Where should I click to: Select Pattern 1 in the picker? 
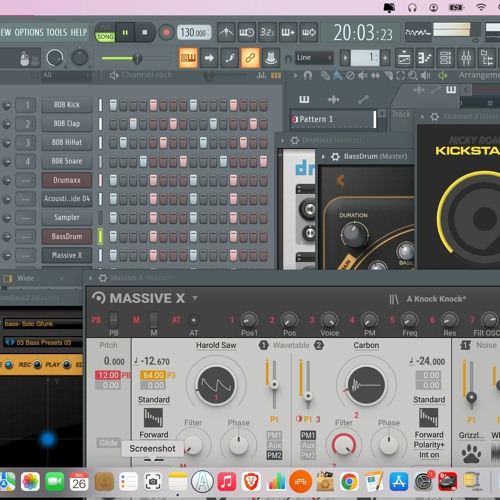[333, 119]
